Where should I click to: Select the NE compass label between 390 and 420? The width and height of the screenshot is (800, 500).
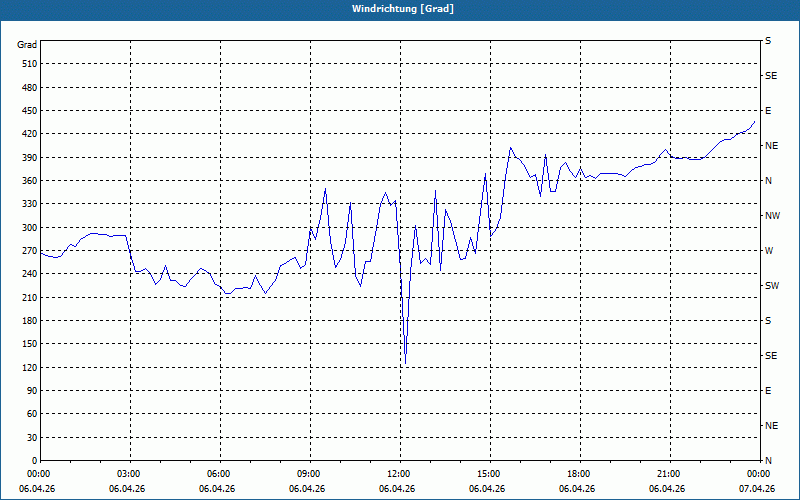[x=771, y=146]
